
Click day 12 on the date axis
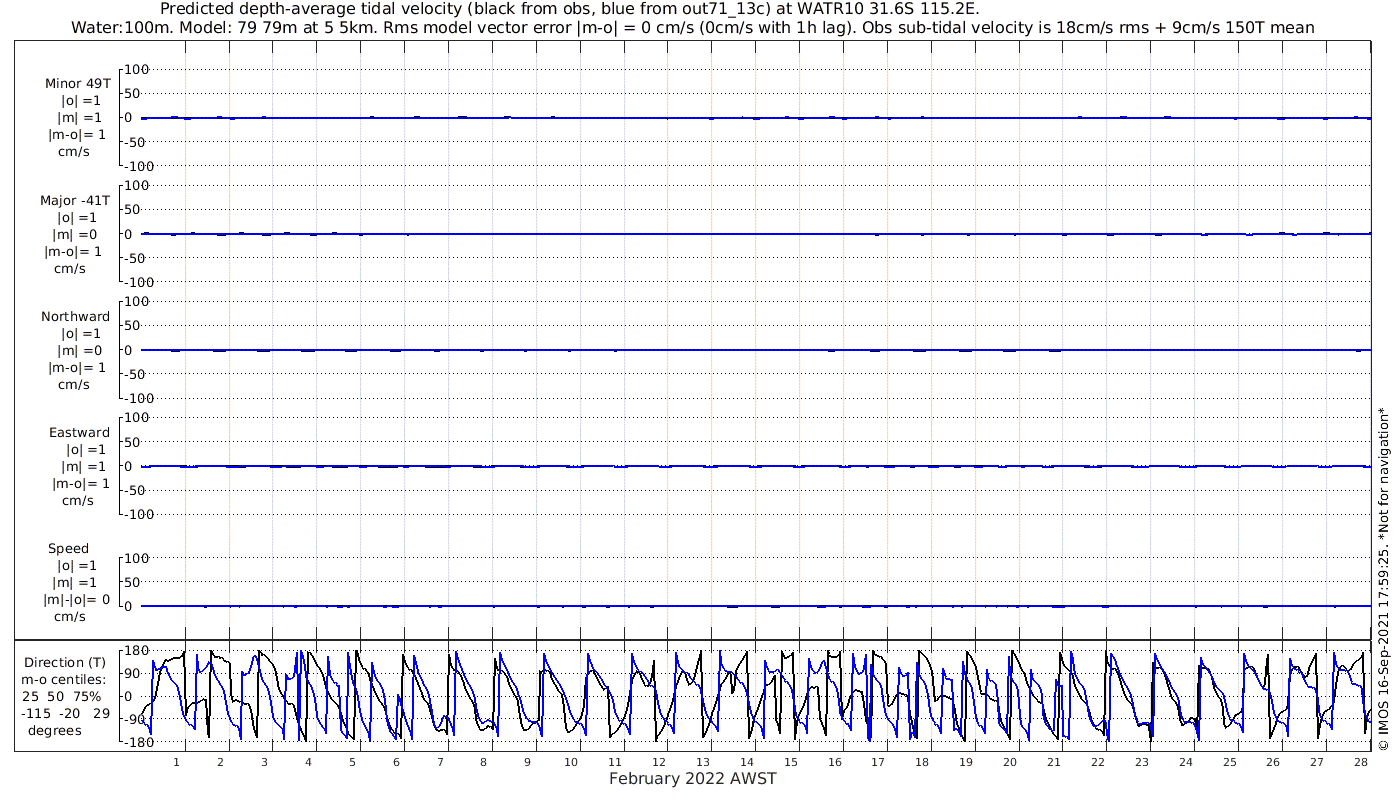pyautogui.click(x=659, y=762)
